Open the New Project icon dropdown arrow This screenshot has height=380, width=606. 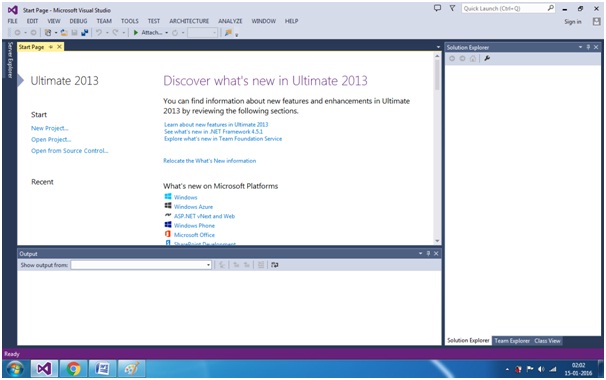(56, 33)
